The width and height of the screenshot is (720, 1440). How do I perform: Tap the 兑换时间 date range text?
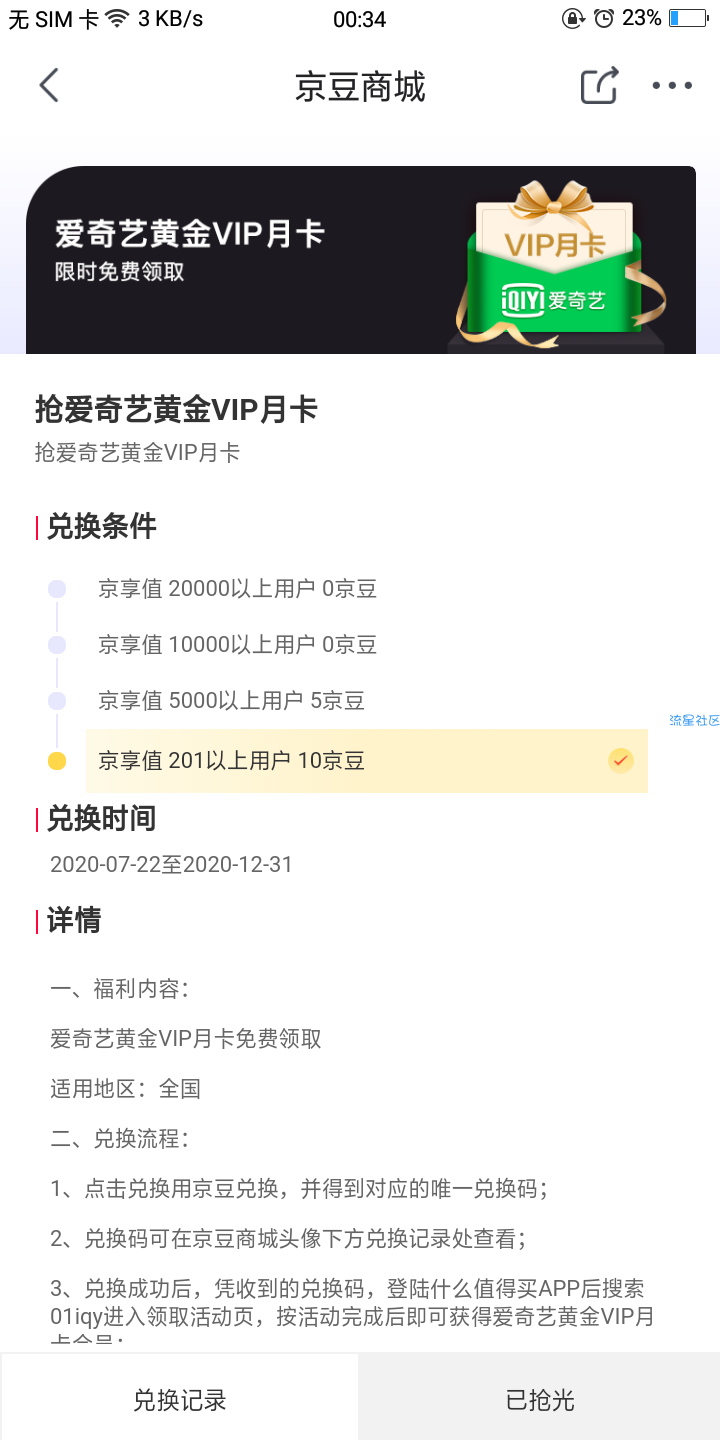tap(171, 864)
